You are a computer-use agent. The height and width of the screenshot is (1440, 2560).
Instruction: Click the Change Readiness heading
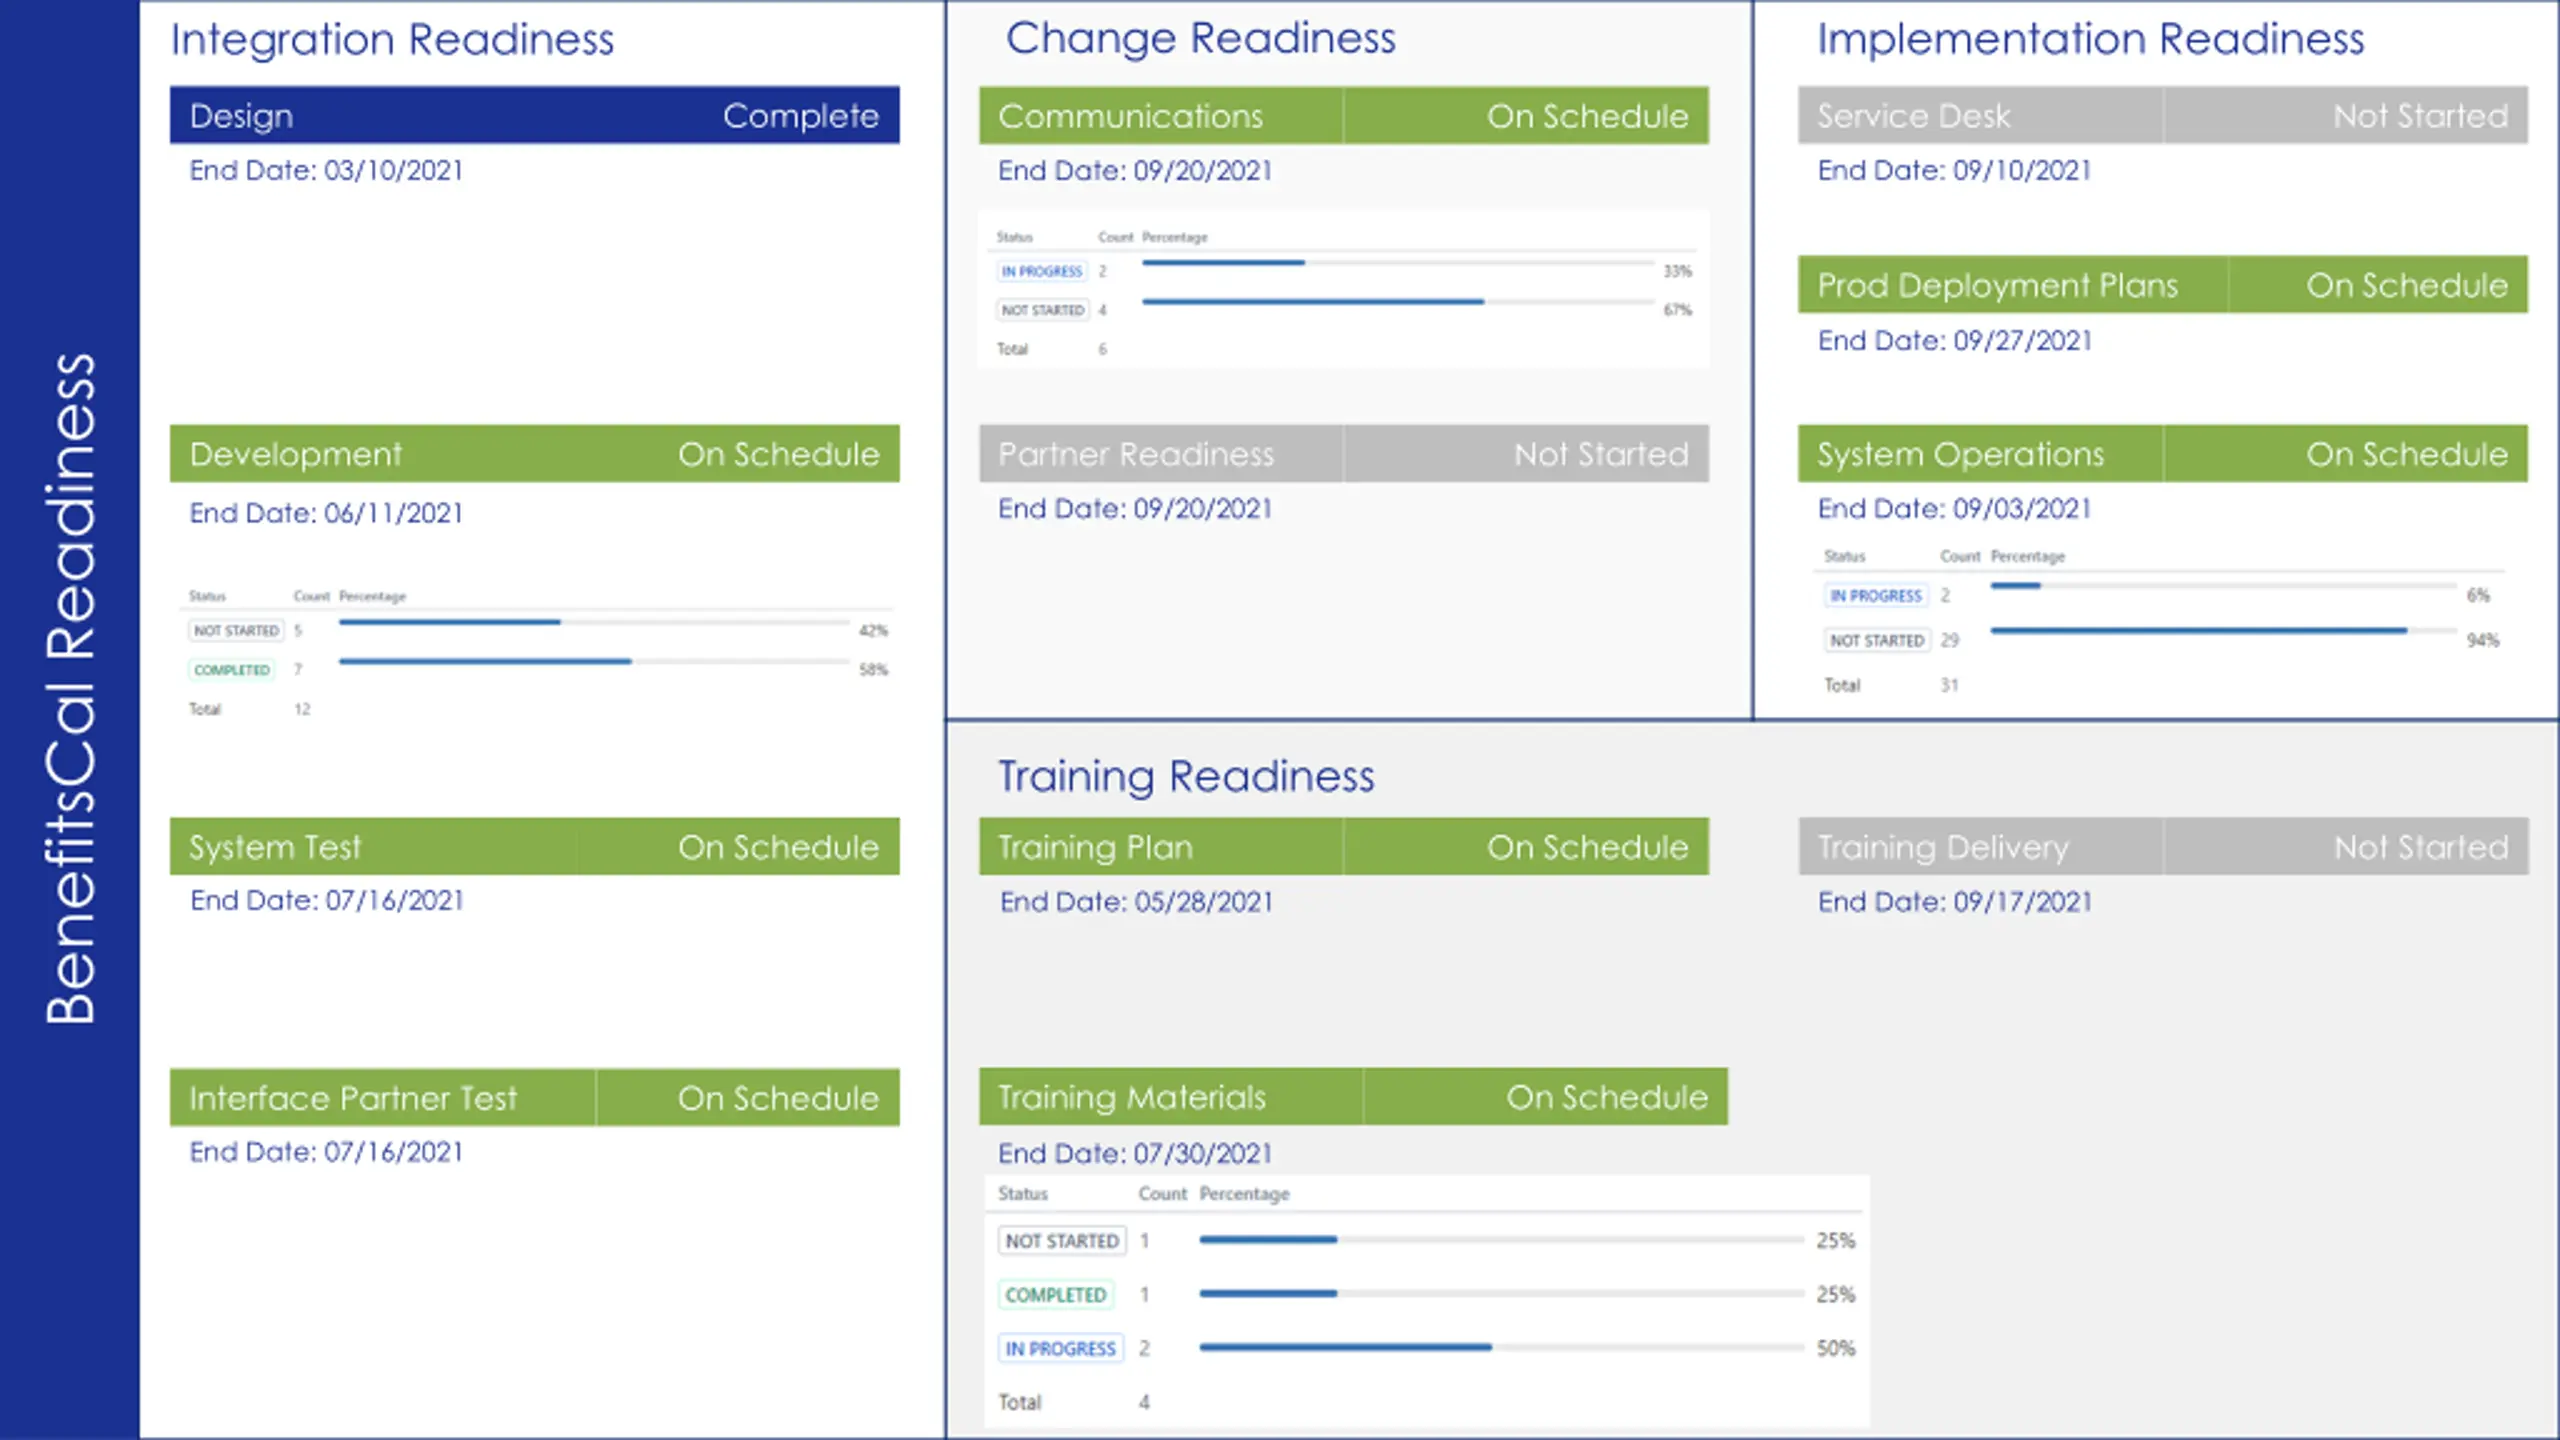[x=1200, y=38]
